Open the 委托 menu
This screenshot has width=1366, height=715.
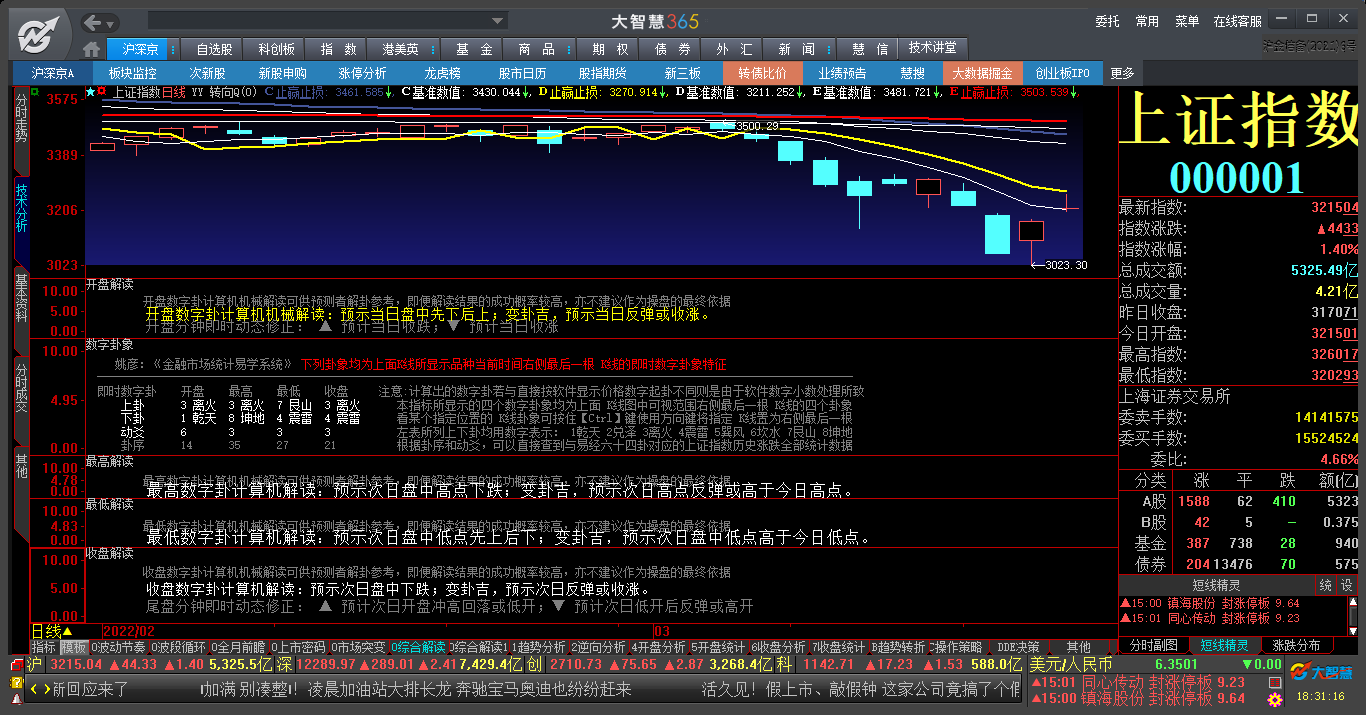(x=1107, y=21)
